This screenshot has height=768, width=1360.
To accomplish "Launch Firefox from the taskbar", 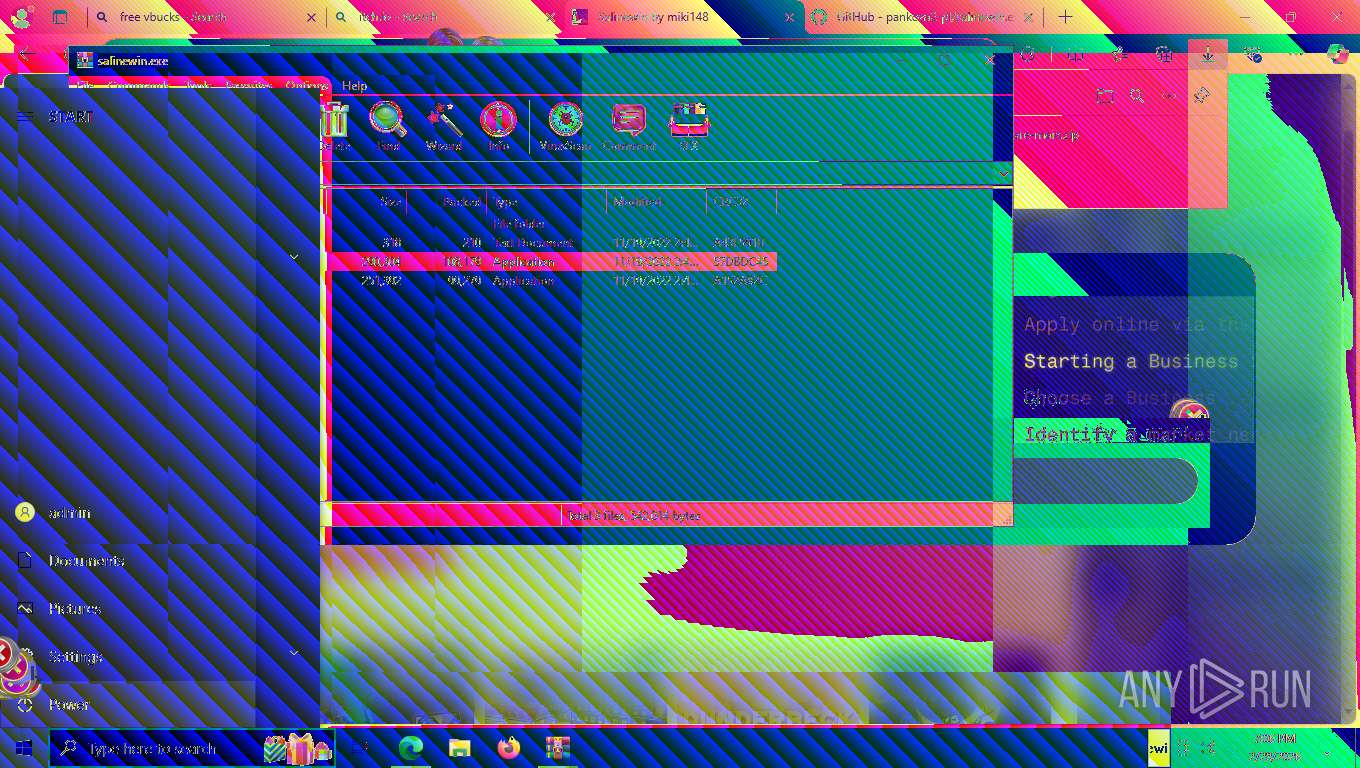I will point(509,748).
